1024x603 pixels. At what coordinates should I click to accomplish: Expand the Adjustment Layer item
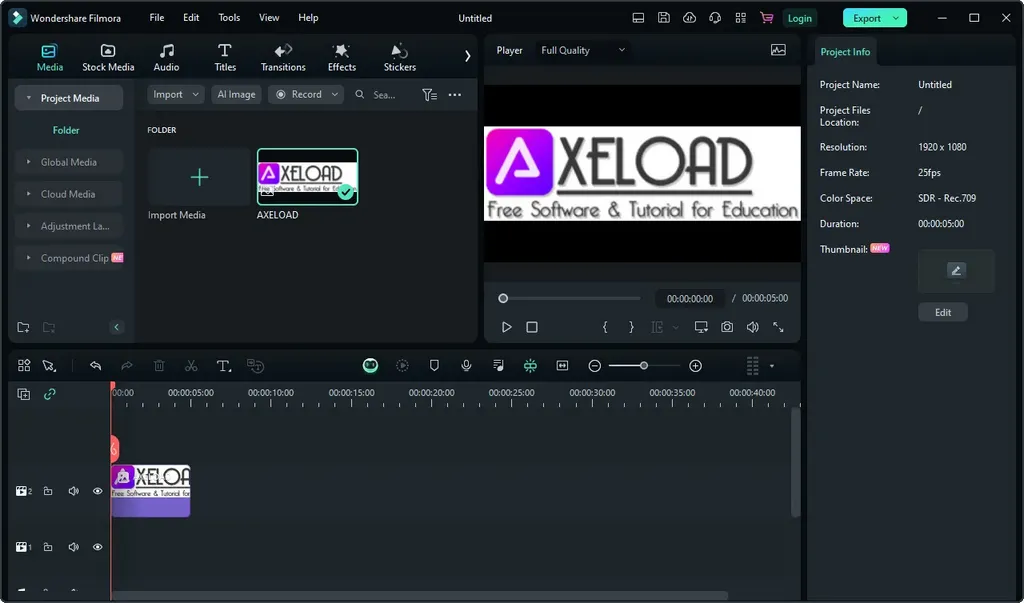pos(29,226)
